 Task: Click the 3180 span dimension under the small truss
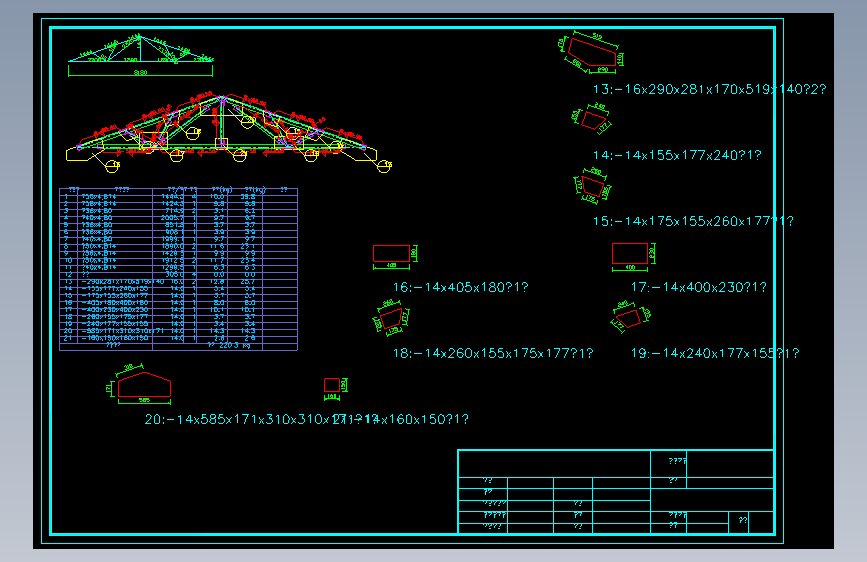pos(140,73)
